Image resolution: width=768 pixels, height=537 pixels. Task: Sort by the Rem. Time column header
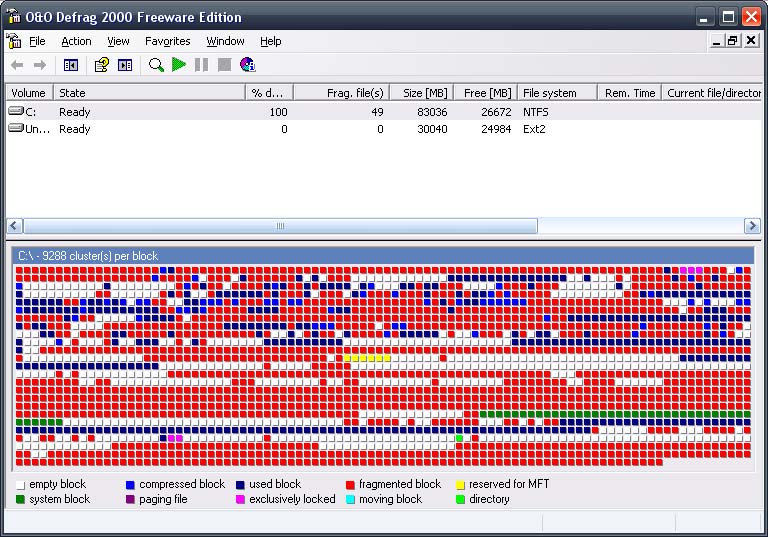click(x=629, y=93)
